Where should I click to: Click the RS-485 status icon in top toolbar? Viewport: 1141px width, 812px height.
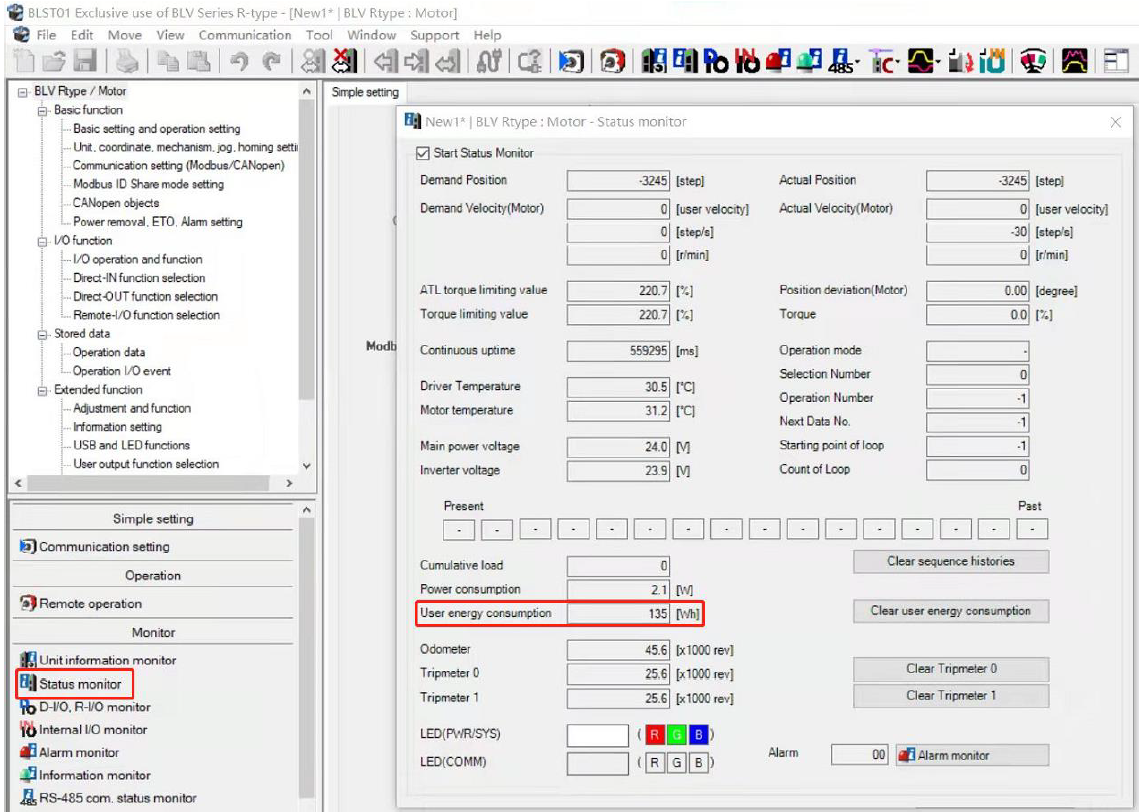pos(842,62)
